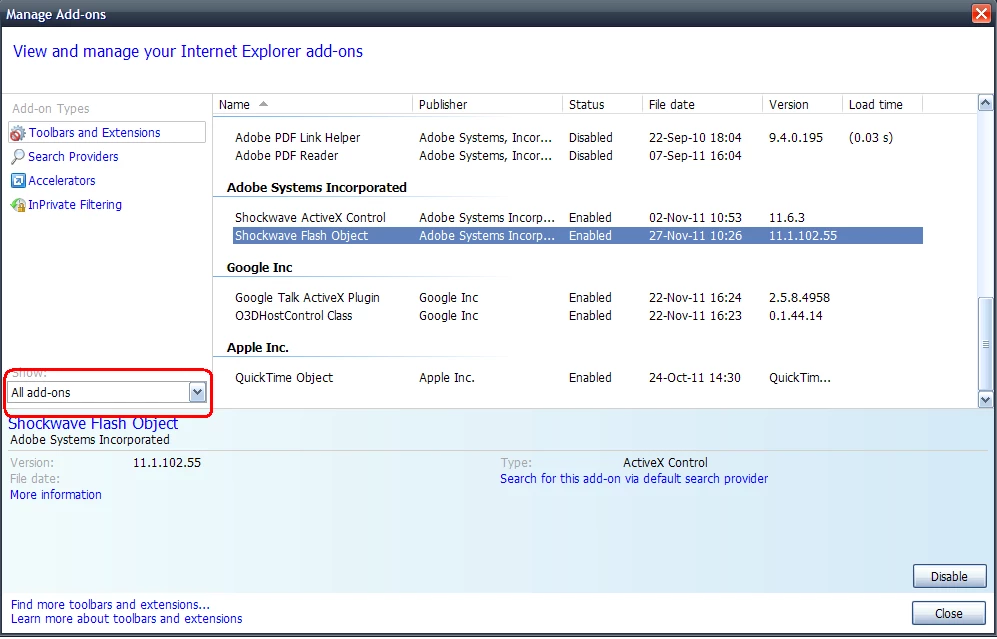Select the Google Talk ActiveX Plugin row
This screenshot has height=639, width=997.
pyautogui.click(x=577, y=298)
